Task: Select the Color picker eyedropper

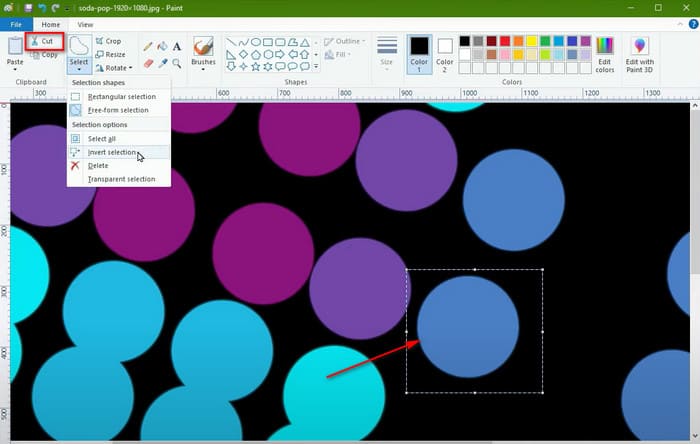Action: coord(162,63)
